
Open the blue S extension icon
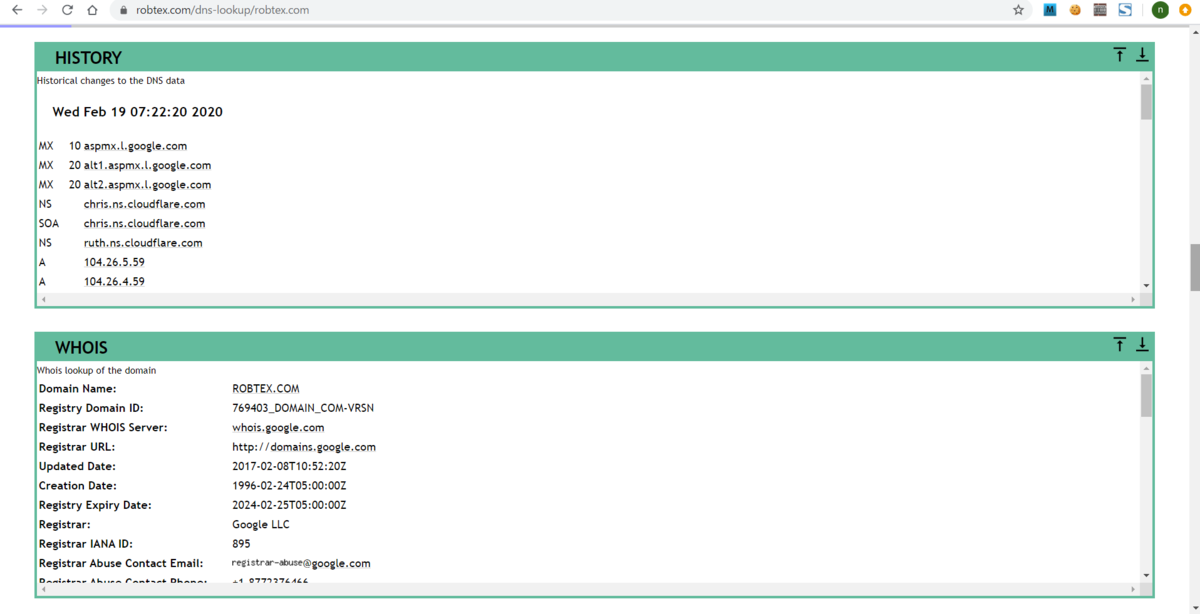(1126, 10)
